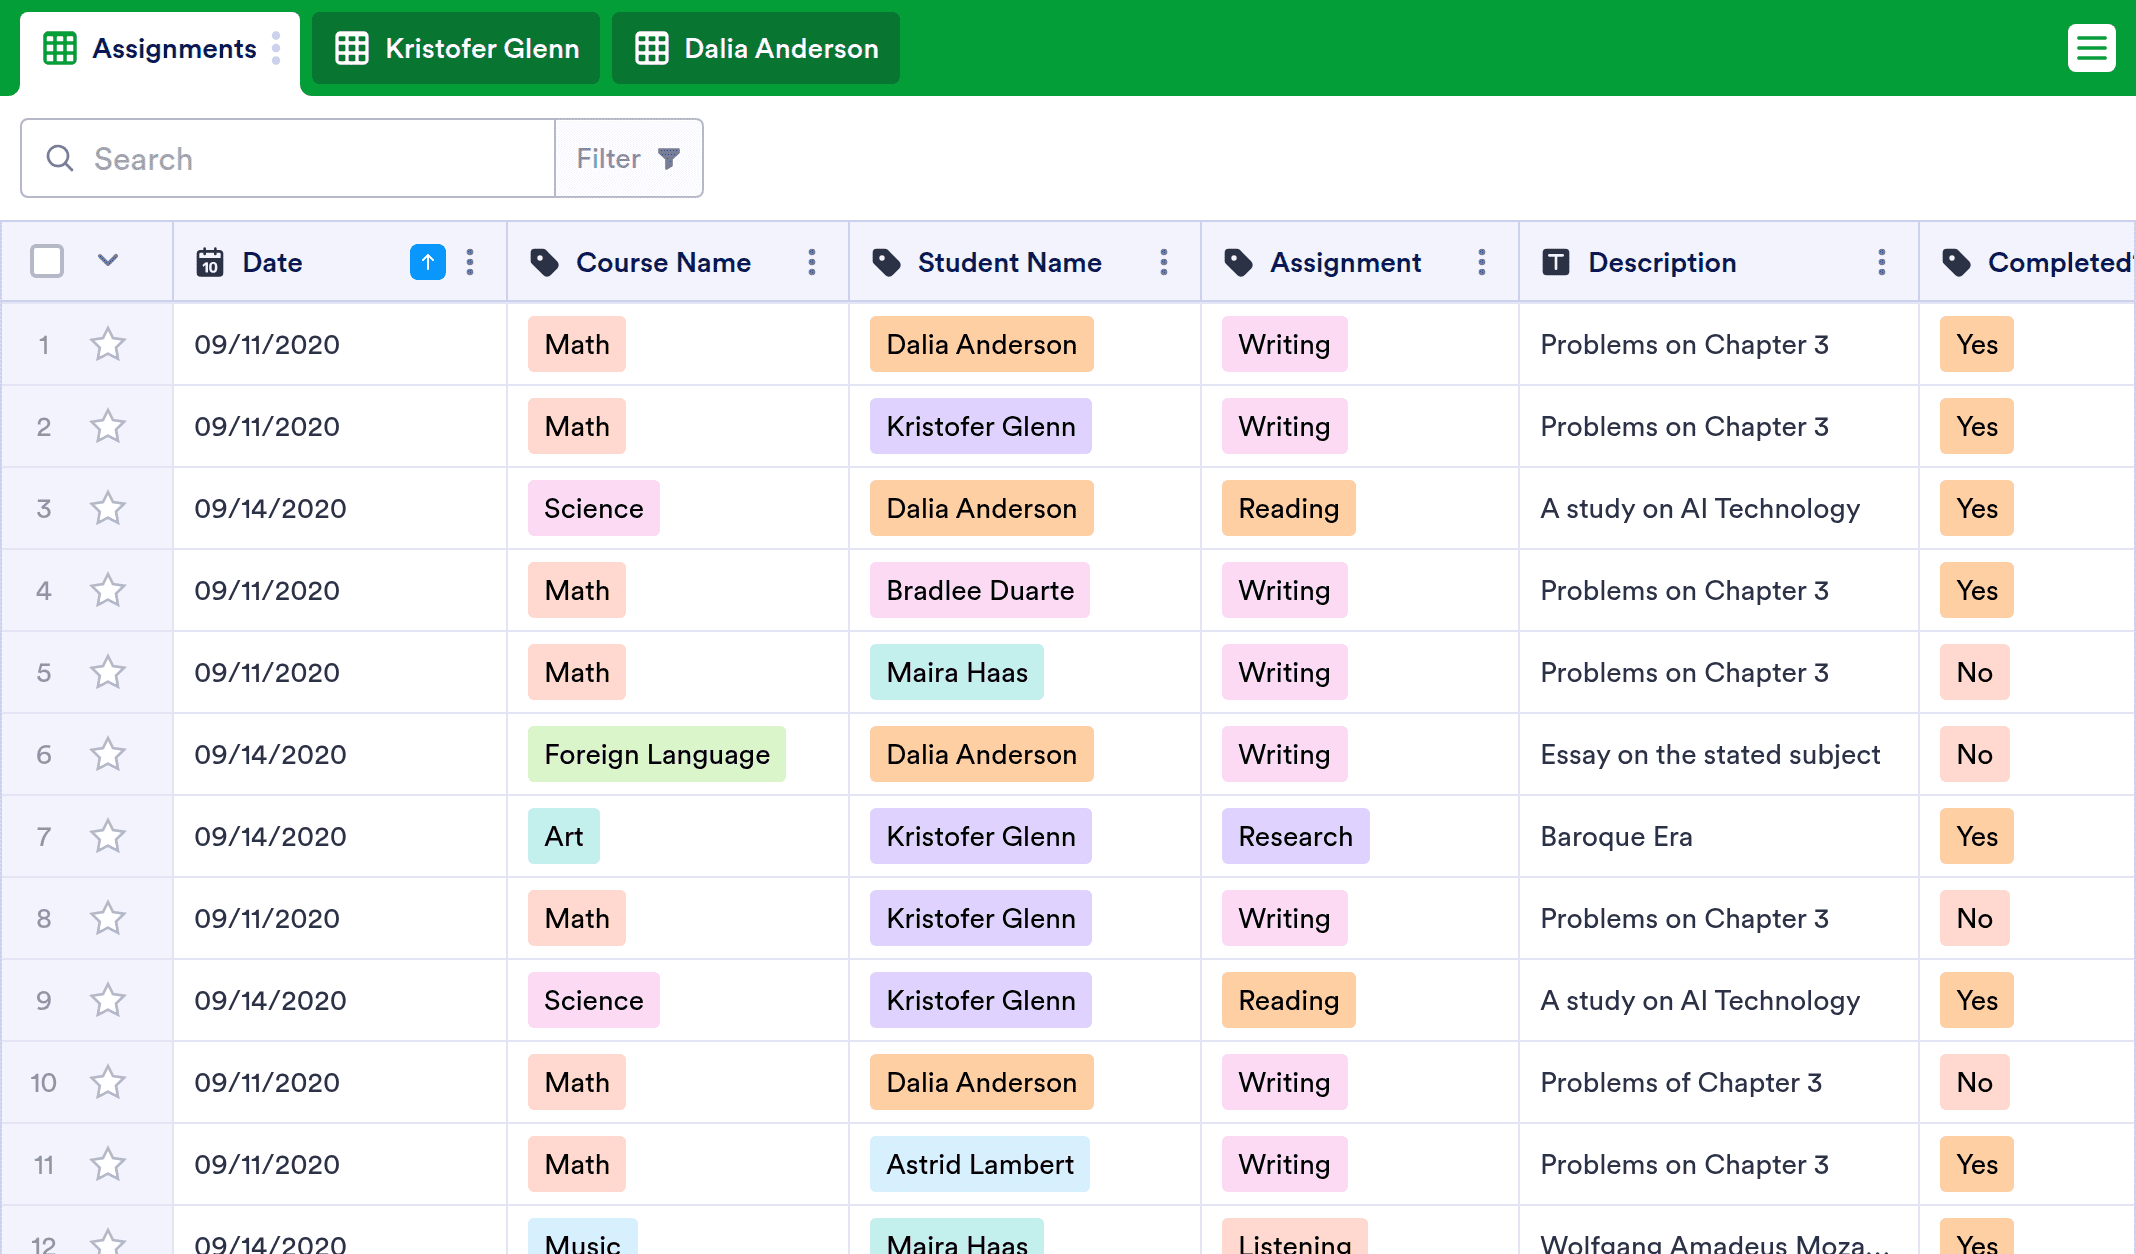Click the Research tag in row 7
Viewport: 2136px width, 1254px height.
click(1295, 836)
